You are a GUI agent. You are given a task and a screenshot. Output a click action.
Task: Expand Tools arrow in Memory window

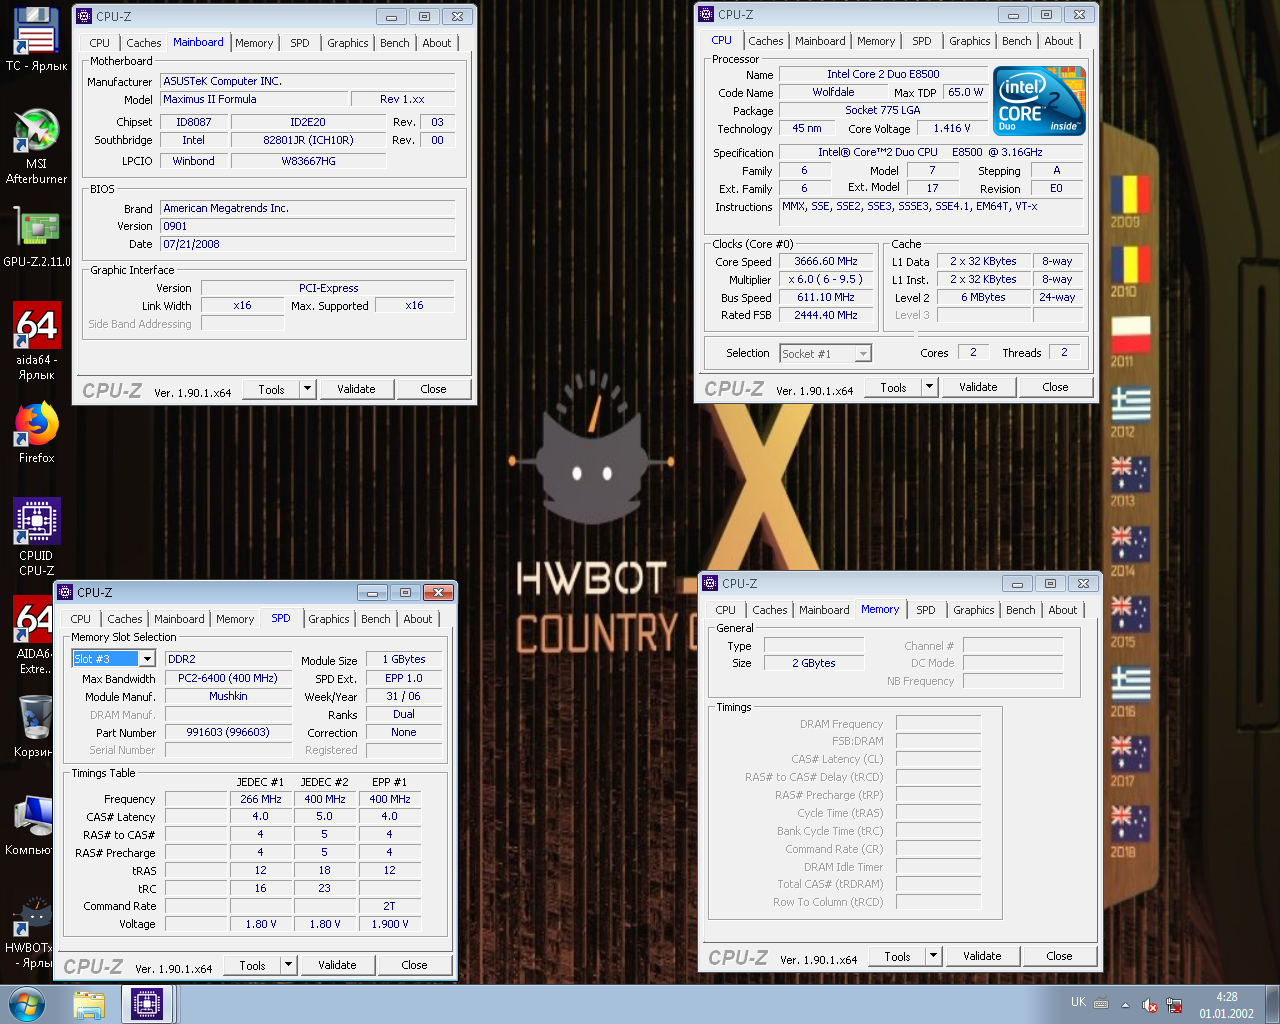point(933,956)
